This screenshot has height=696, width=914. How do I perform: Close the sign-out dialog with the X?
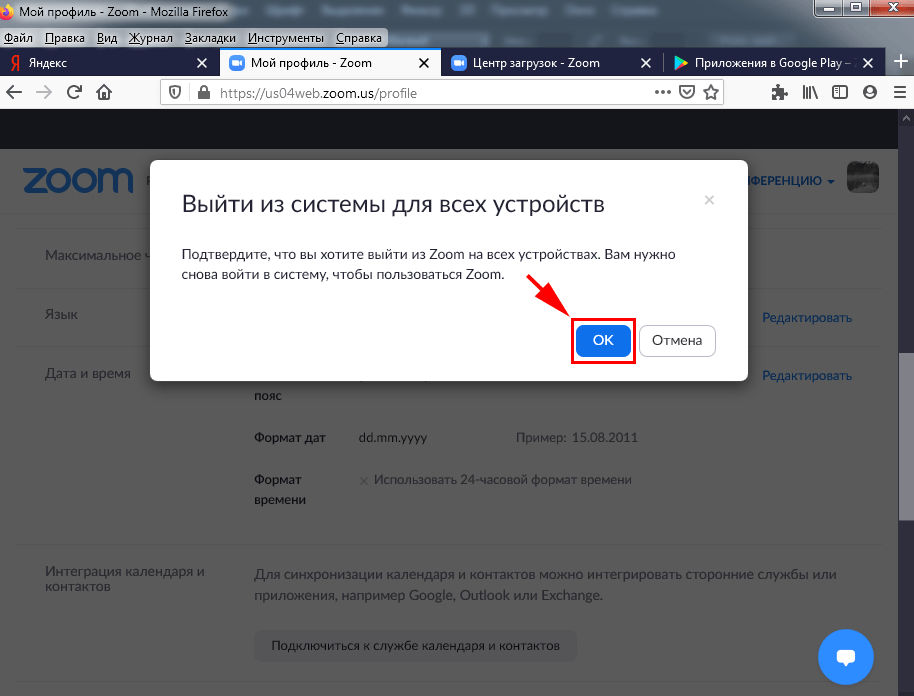point(709,200)
